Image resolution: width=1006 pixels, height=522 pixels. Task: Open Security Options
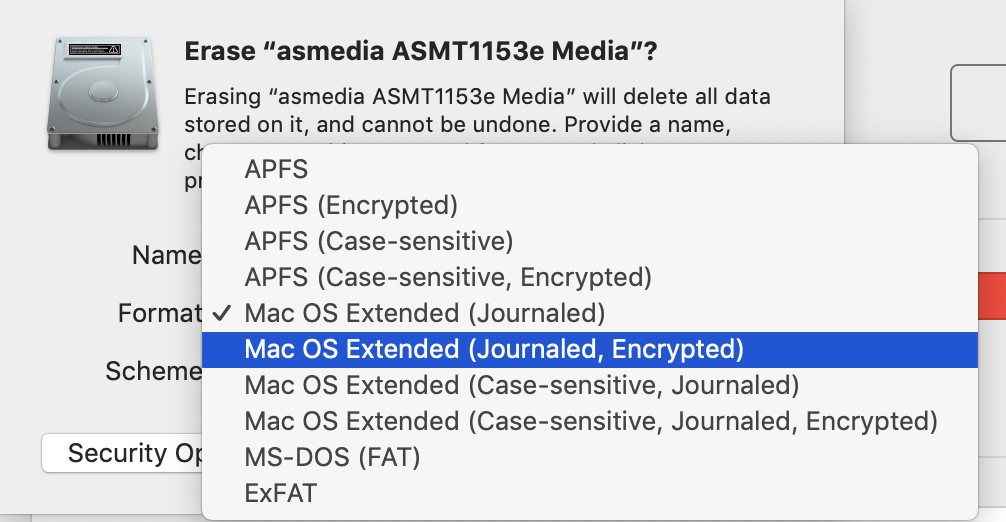122,453
